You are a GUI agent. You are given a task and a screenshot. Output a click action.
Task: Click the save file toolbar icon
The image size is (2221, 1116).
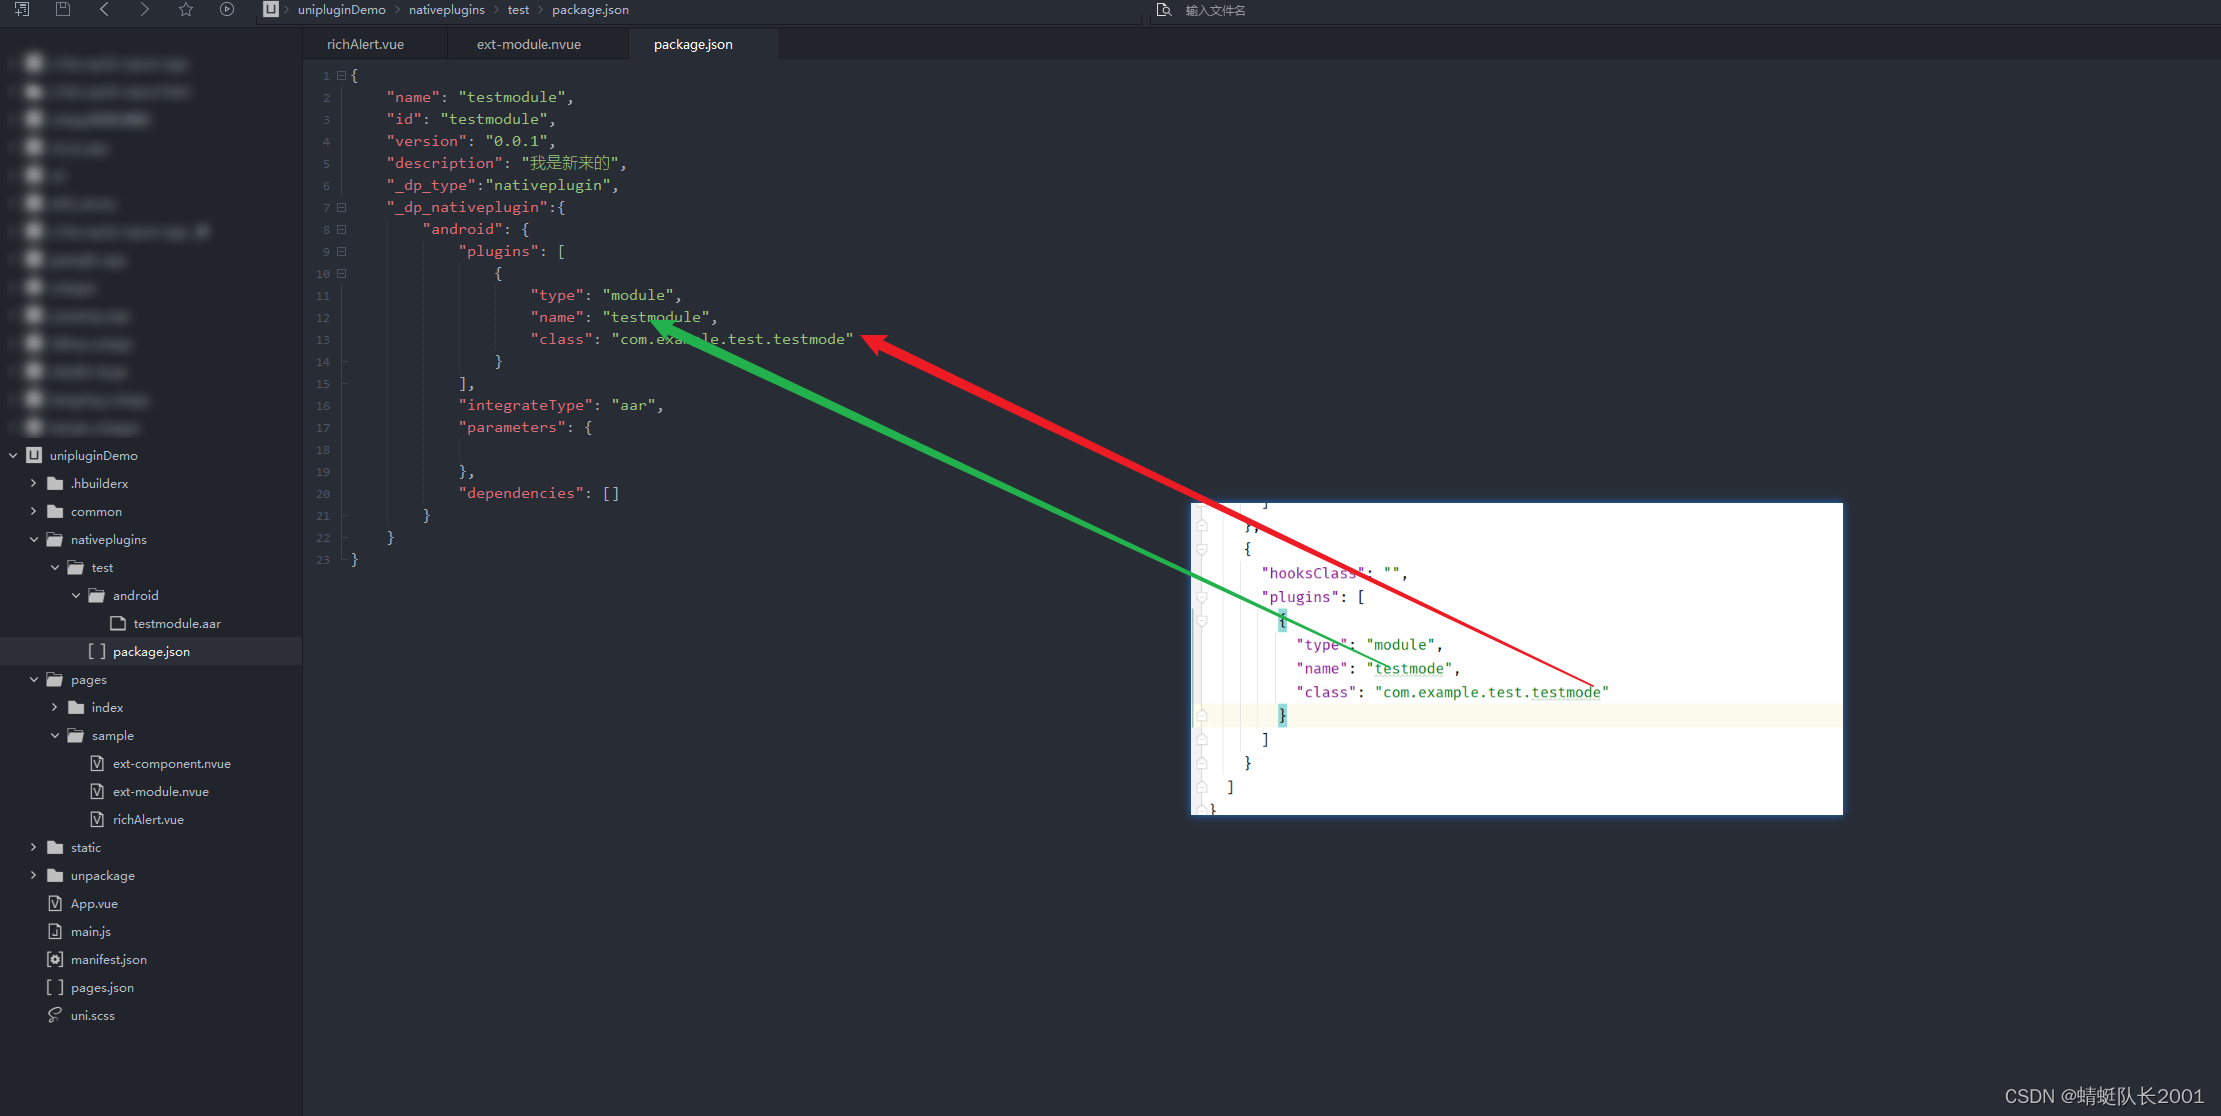pos(63,9)
